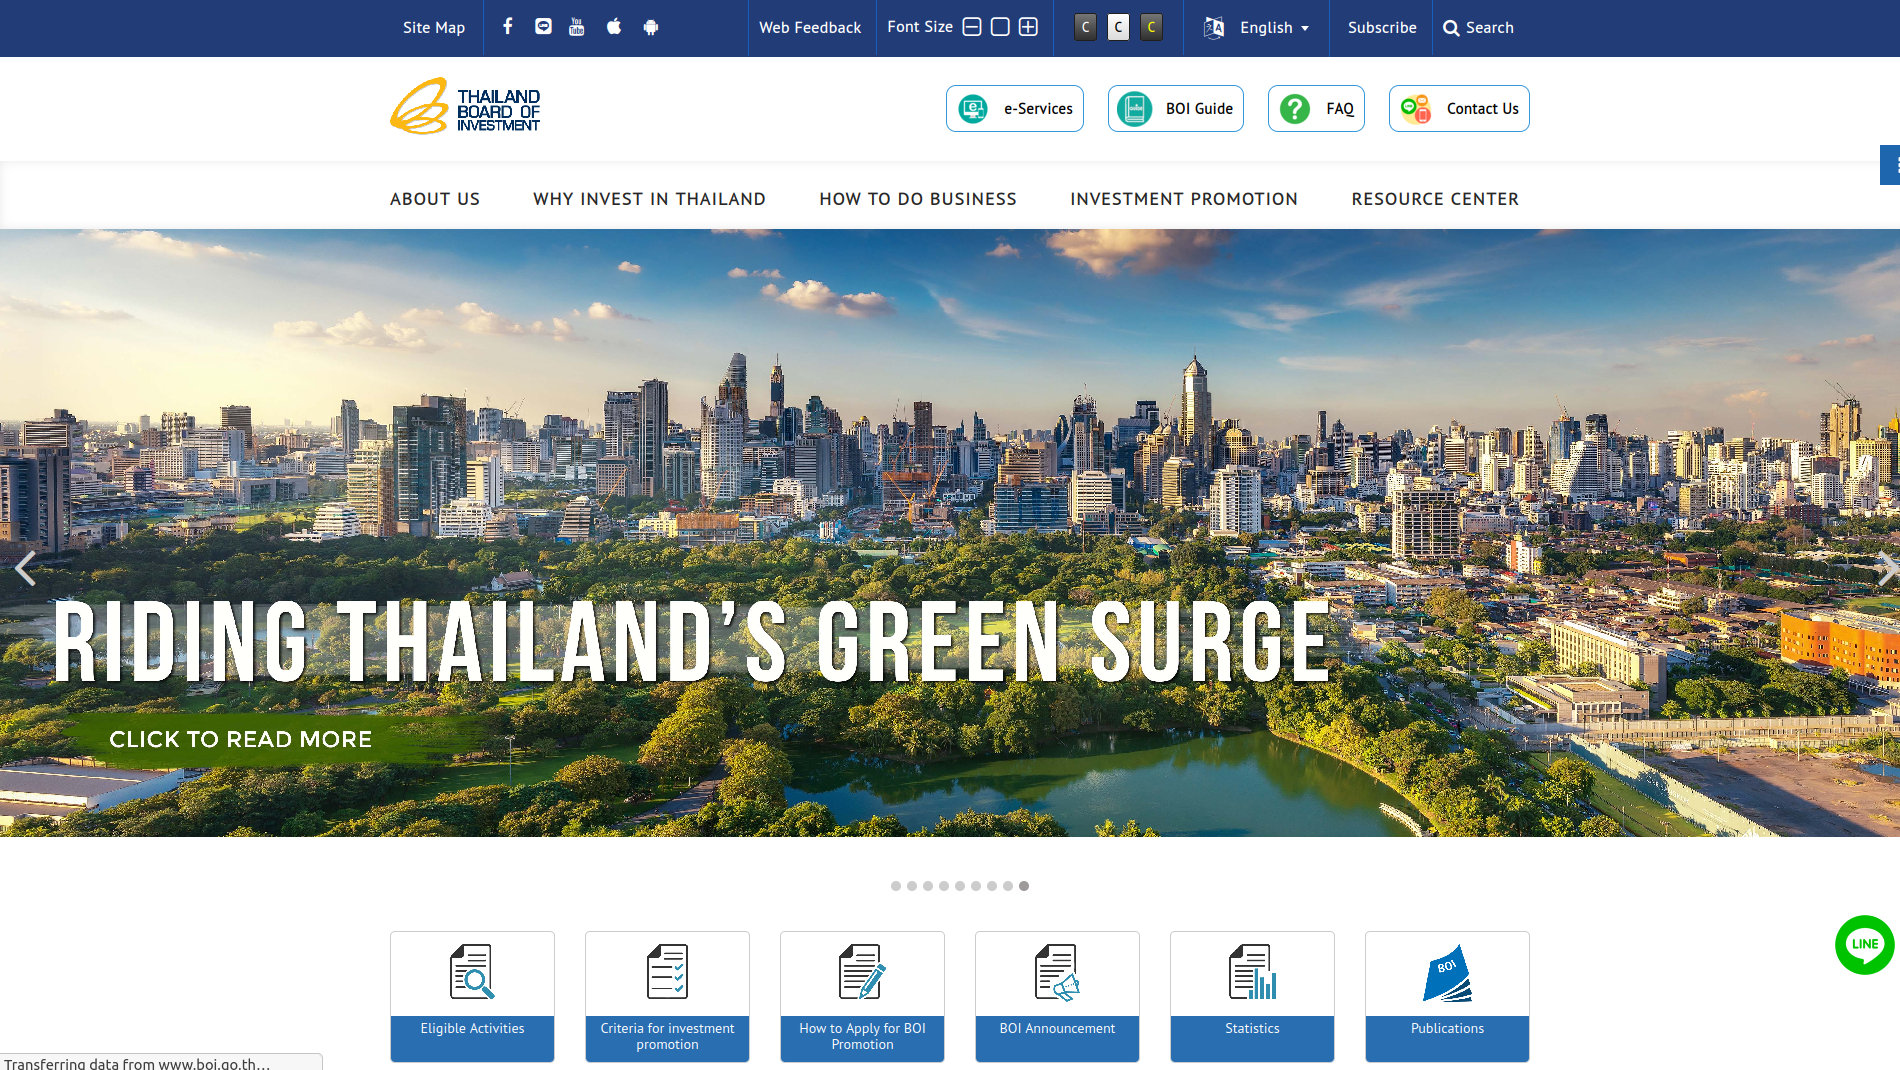The width and height of the screenshot is (1900, 1070).
Task: Increase font size with plus button
Action: pos(1028,27)
